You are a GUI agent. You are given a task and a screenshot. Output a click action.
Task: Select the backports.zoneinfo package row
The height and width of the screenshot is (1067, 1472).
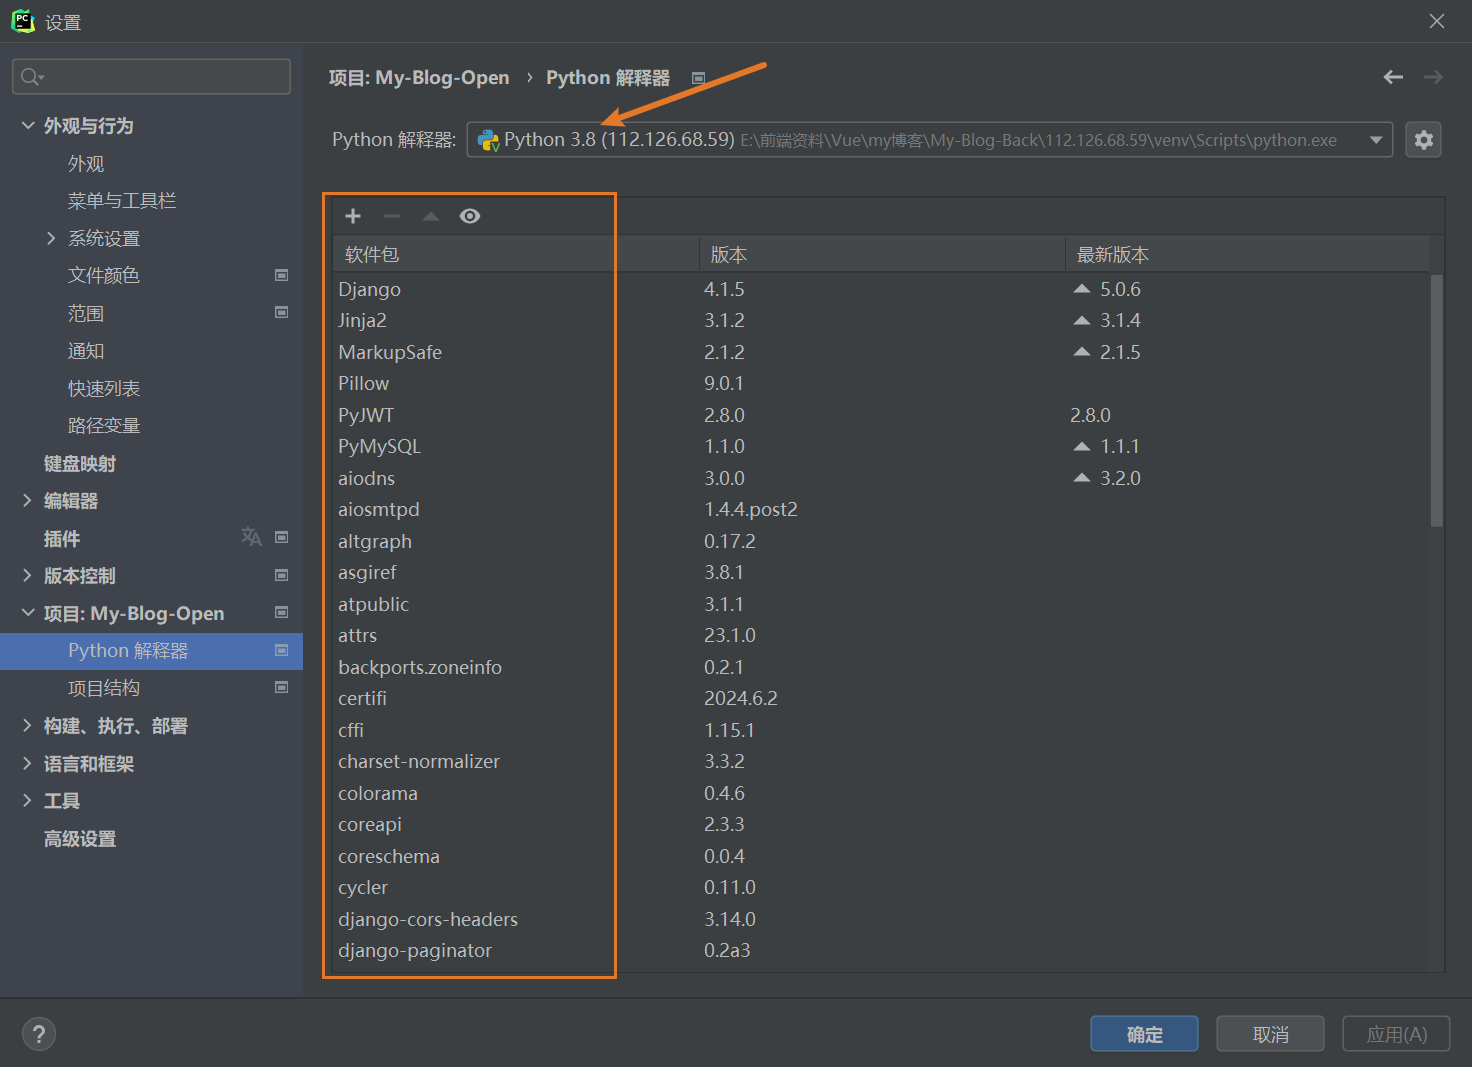880,667
